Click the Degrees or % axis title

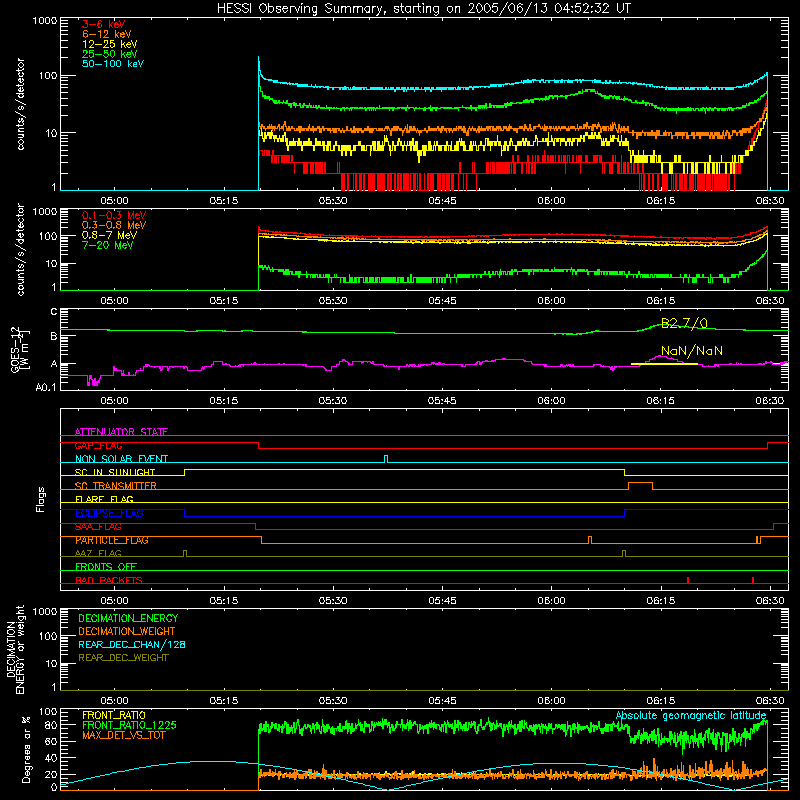click(26, 749)
